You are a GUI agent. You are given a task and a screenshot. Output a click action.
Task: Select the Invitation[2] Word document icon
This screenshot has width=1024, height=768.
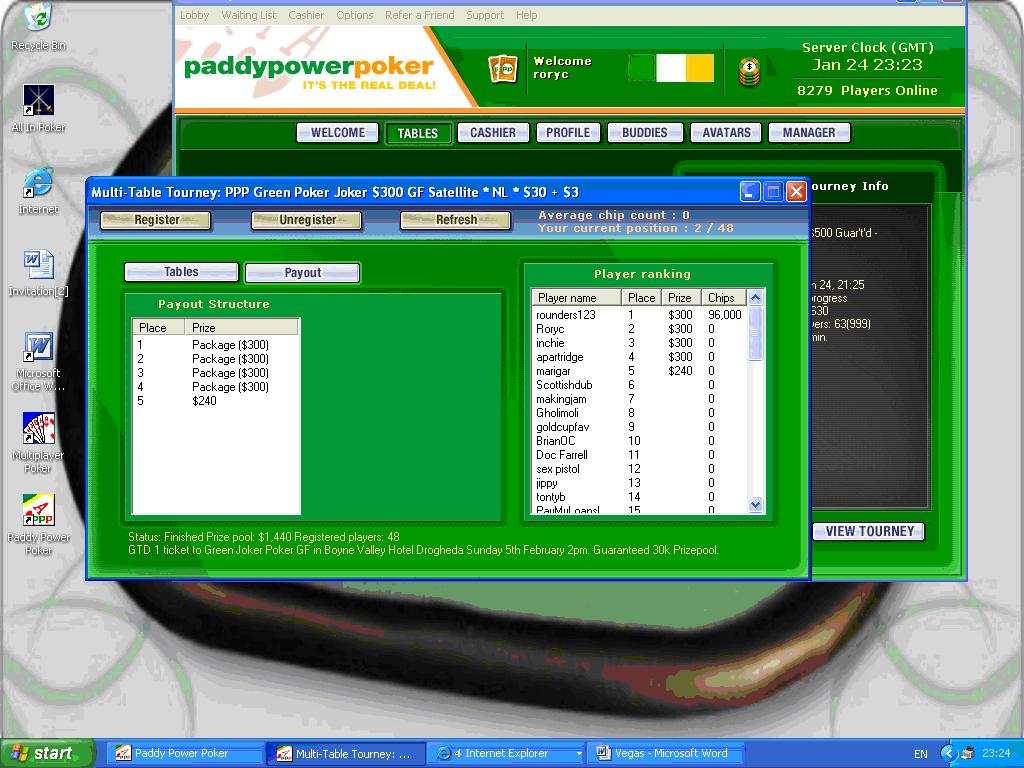38,272
